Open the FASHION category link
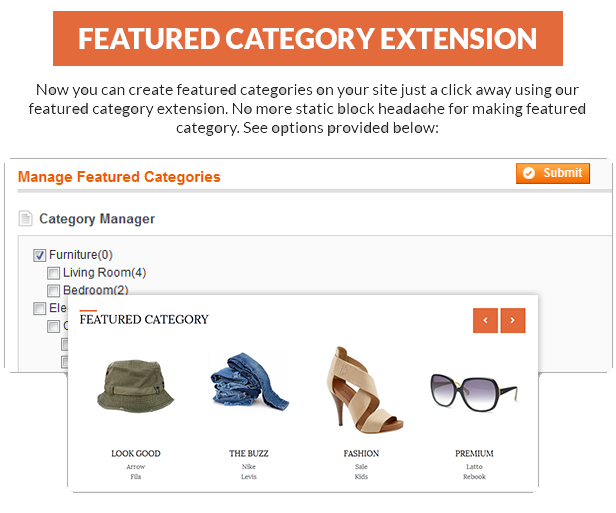This screenshot has width=616, height=513. point(361,454)
